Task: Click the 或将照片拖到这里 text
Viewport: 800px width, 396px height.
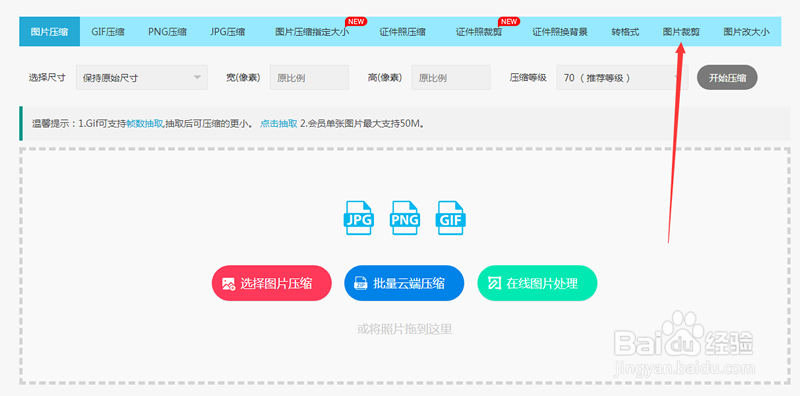Action: click(404, 329)
